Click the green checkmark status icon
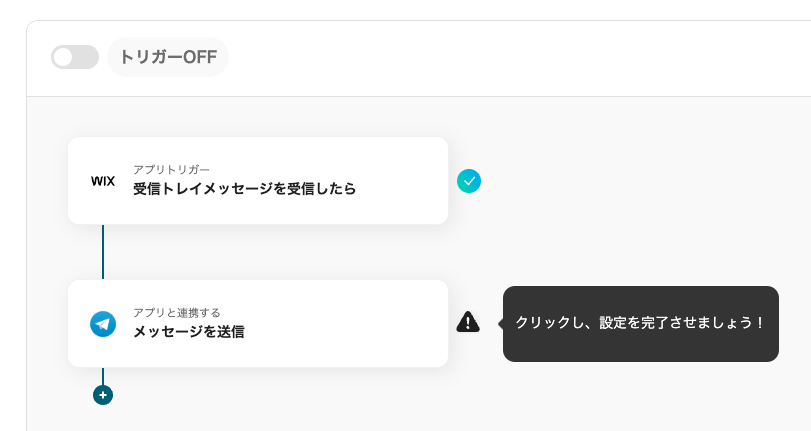Screen dimensions: 811x431 (469, 181)
